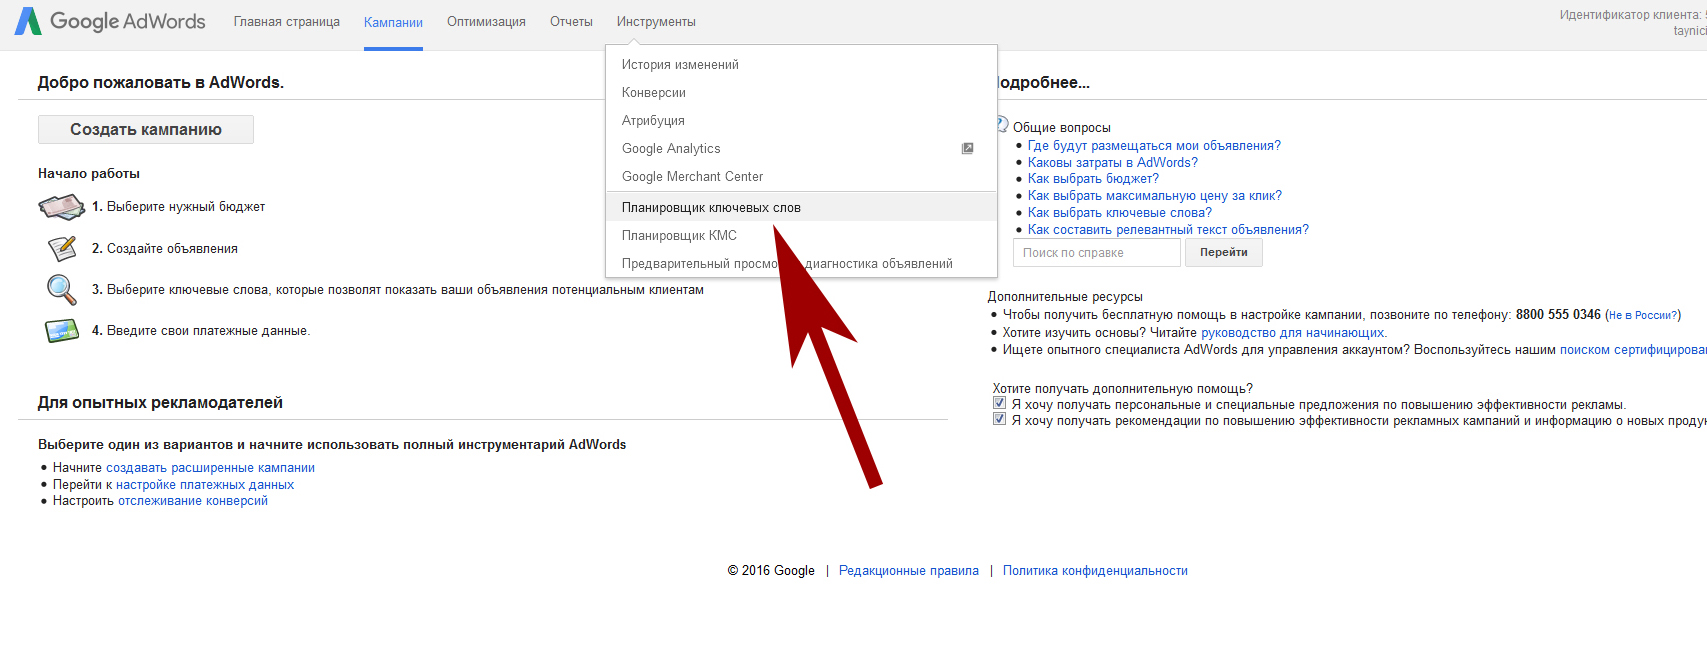Open the создавать расширенные кампании link
Image resolution: width=1707 pixels, height=672 pixels.
click(210, 468)
